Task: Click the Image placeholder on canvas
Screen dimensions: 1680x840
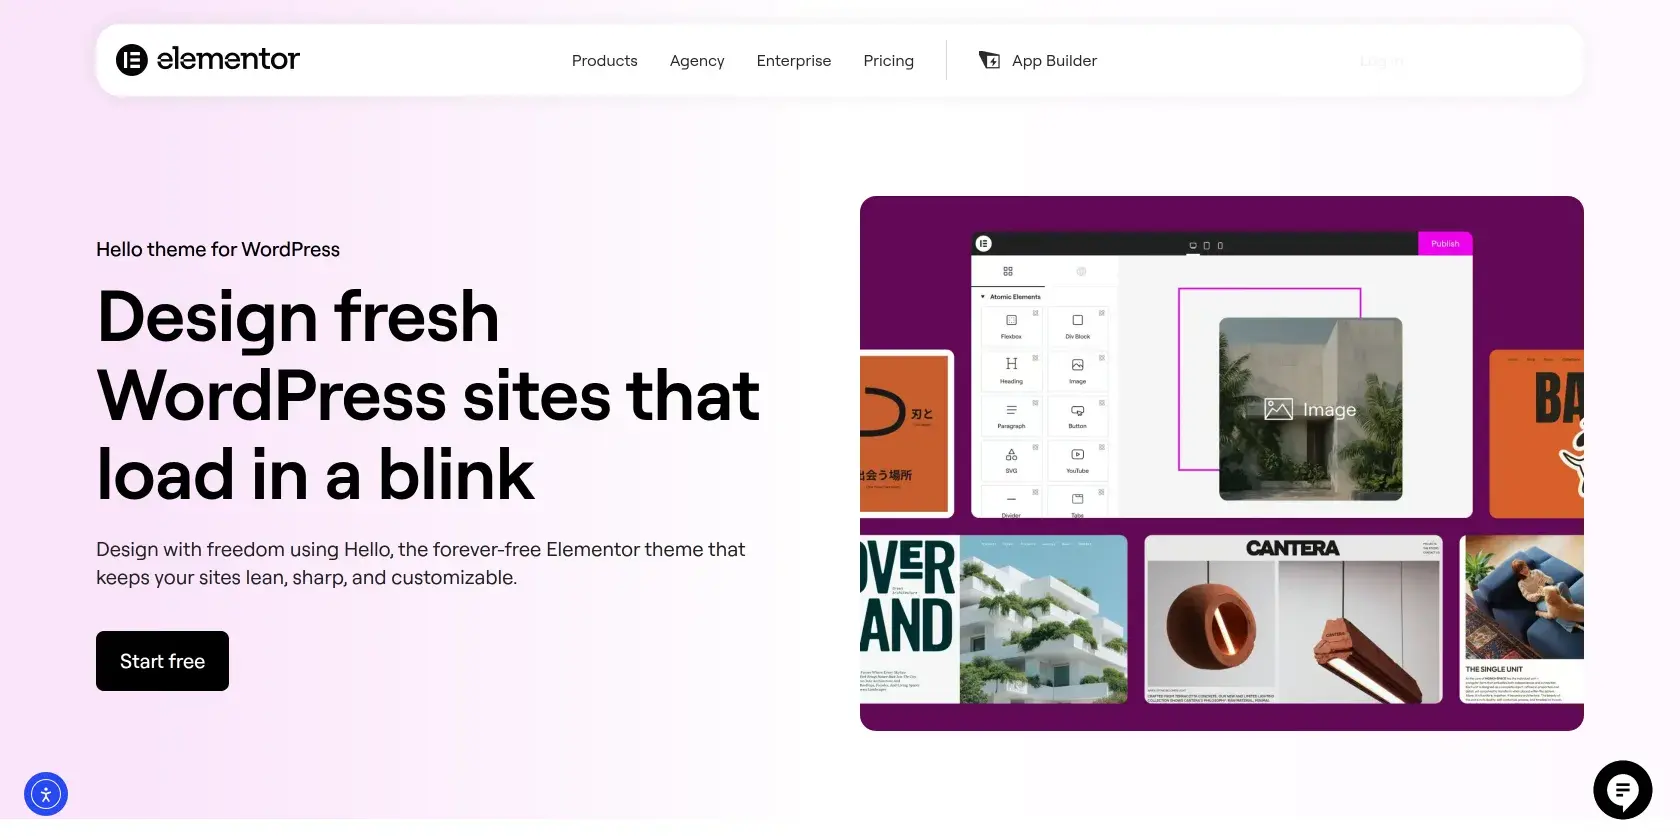Action: pos(1310,409)
